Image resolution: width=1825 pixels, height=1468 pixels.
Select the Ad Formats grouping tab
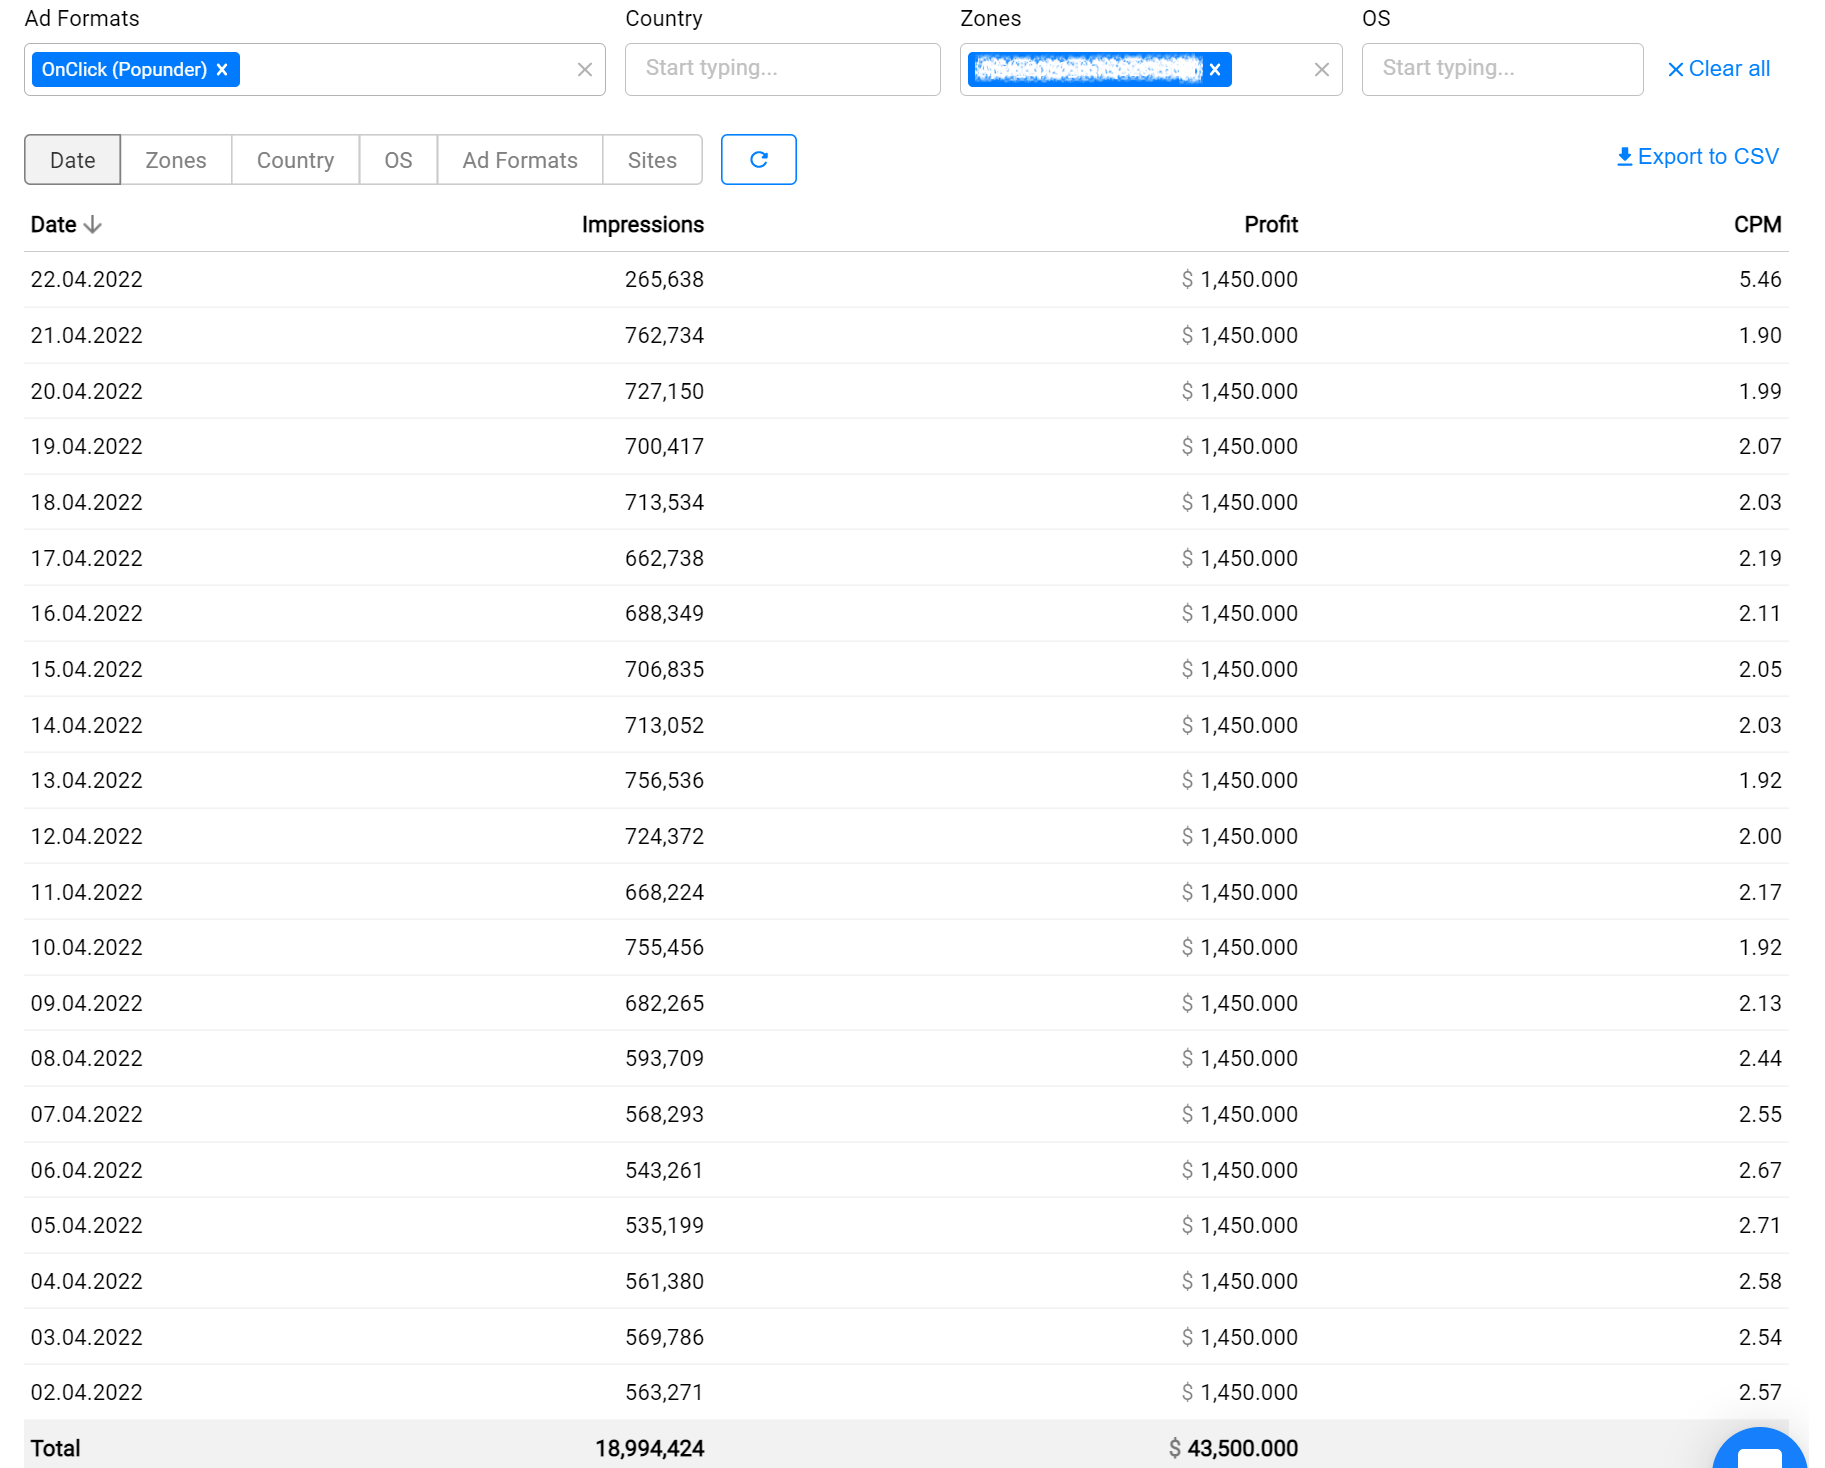point(520,160)
